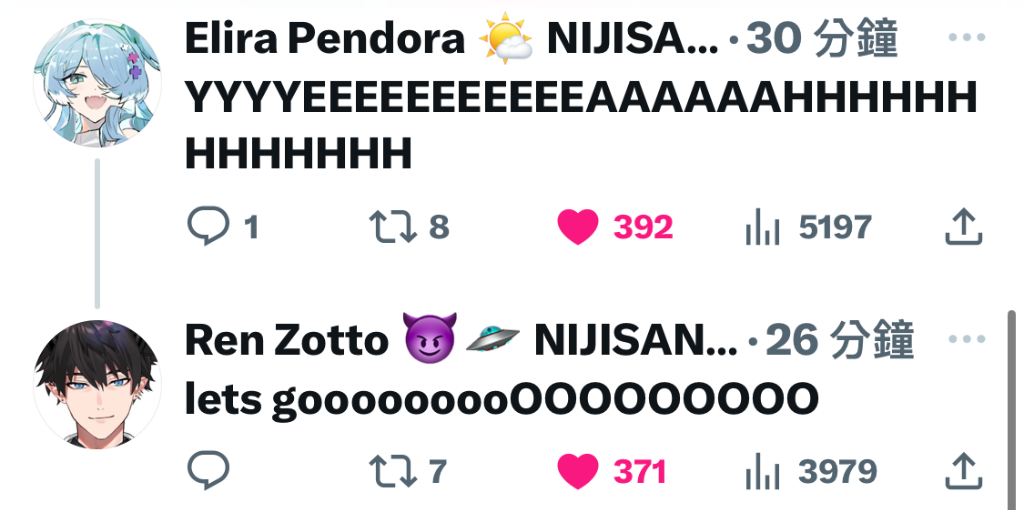View analytics of Elira's 5197 views
The height and width of the screenshot is (510, 1024).
coord(762,227)
